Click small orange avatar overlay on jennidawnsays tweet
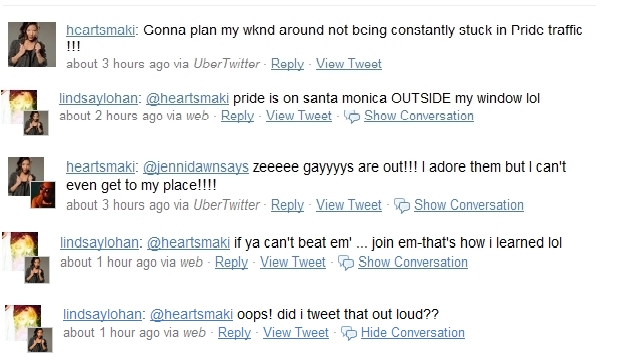 [x=43, y=194]
